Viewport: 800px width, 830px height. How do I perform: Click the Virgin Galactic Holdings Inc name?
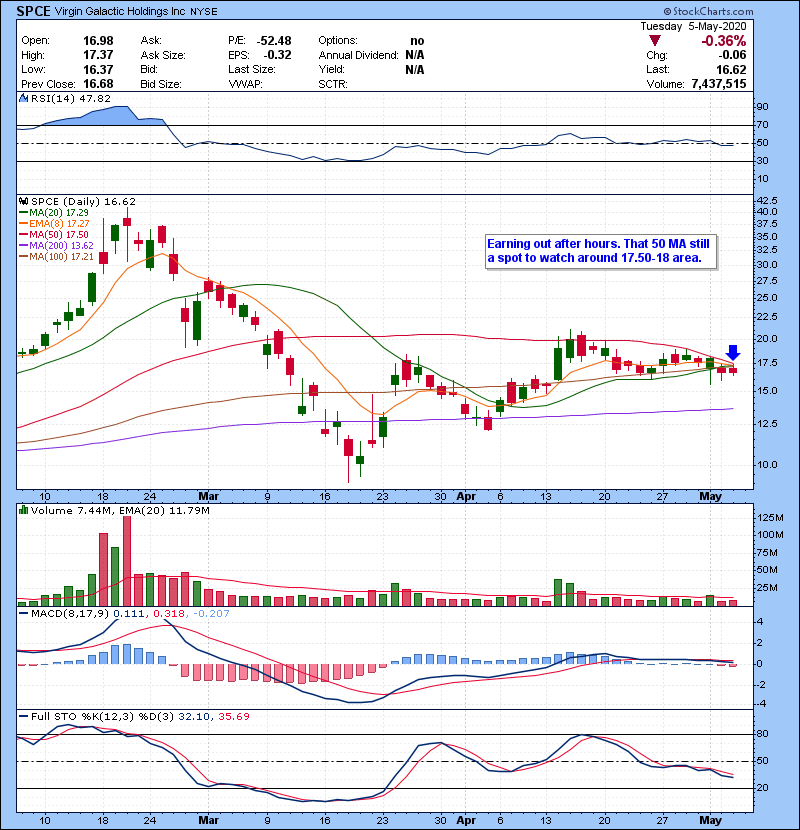pyautogui.click(x=120, y=12)
